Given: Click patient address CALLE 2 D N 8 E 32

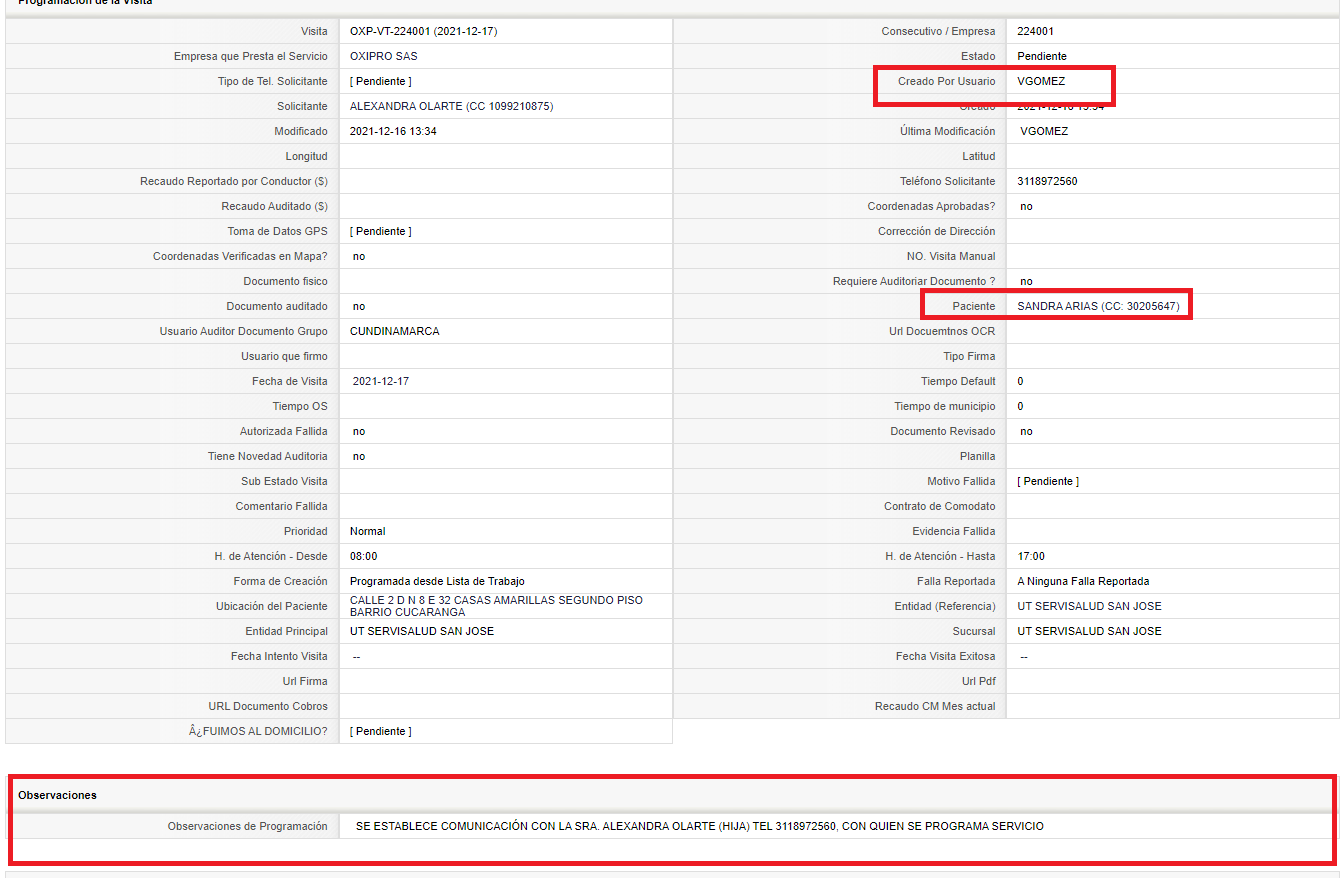Looking at the screenshot, I should [x=496, y=606].
